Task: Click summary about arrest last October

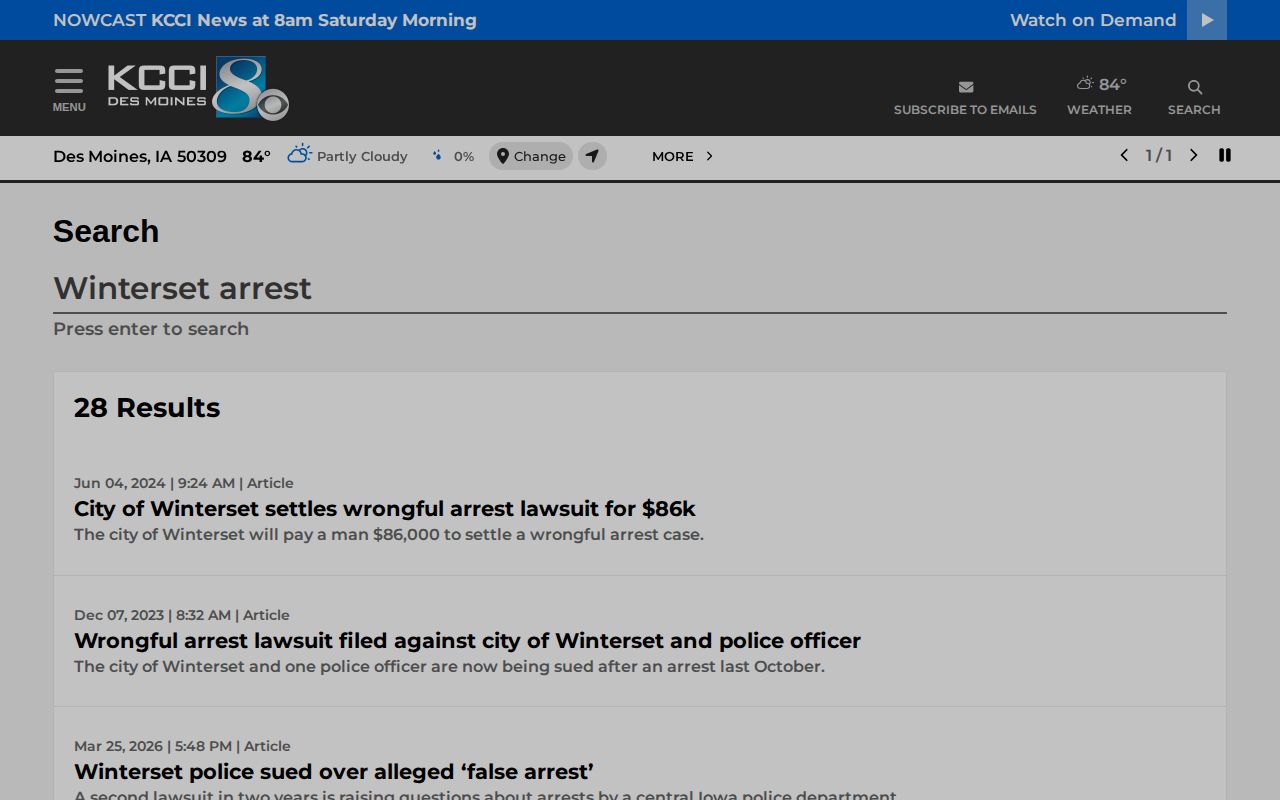Action: coord(449,666)
